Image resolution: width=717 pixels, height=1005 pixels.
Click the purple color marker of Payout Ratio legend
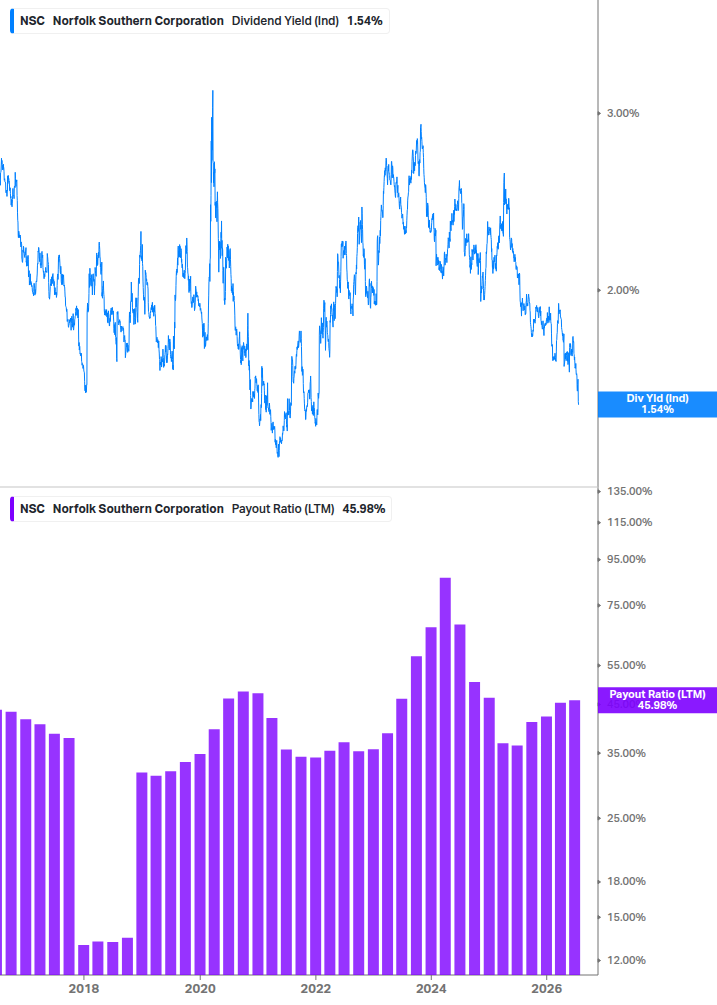pos(12,509)
